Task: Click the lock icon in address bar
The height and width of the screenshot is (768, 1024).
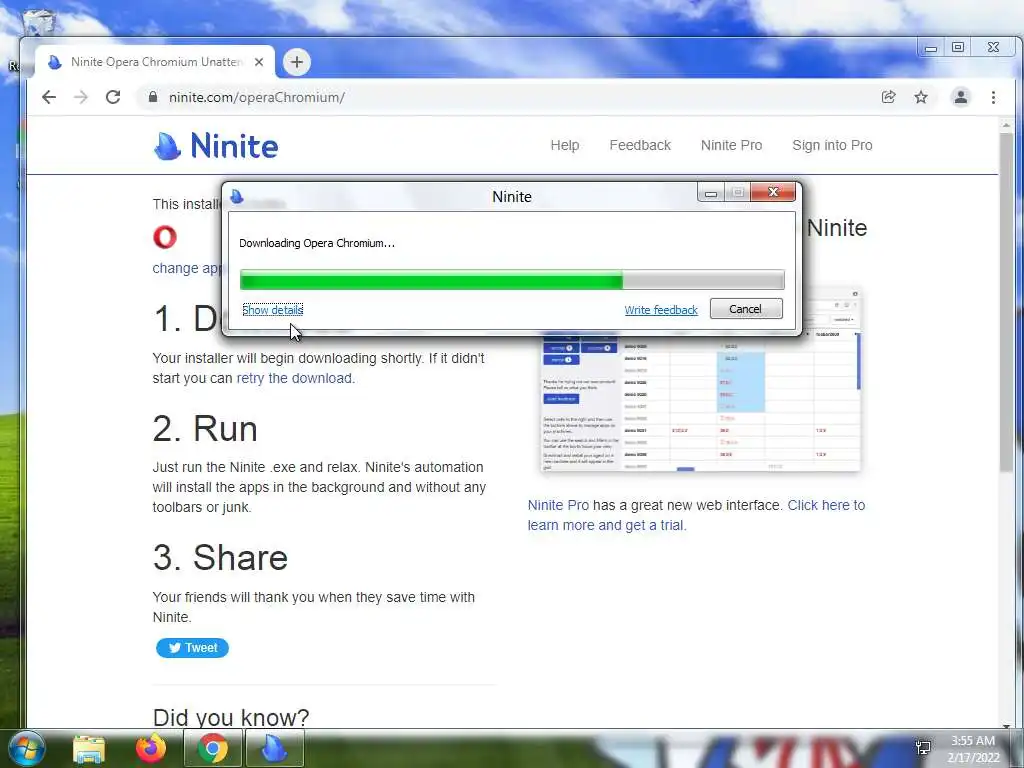Action: (153, 97)
